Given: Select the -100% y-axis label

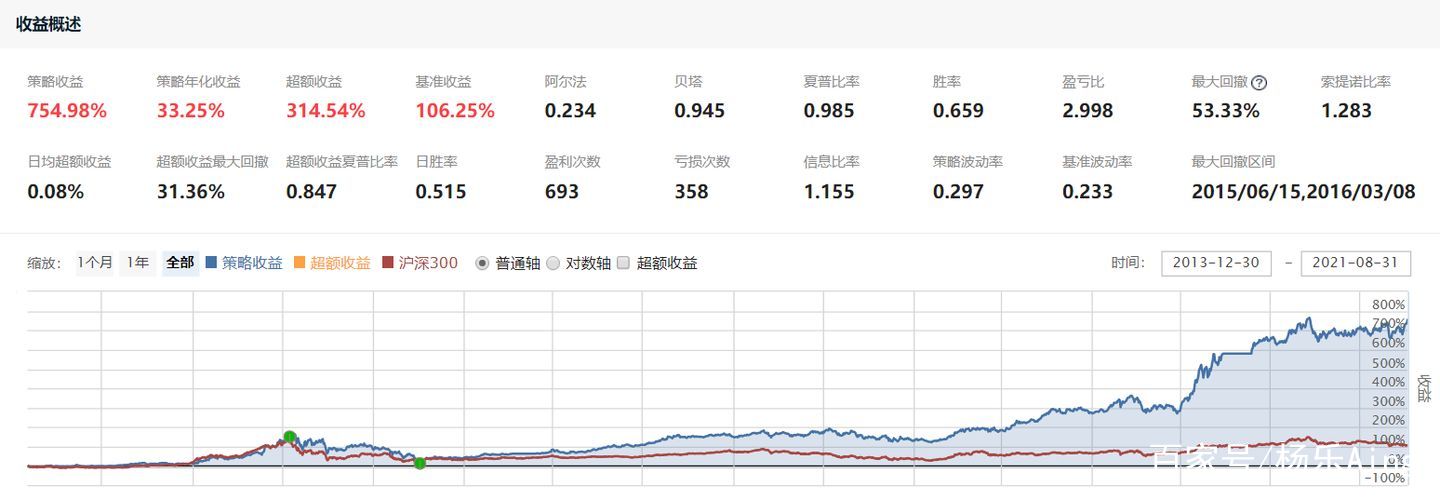Looking at the screenshot, I should (1386, 478).
